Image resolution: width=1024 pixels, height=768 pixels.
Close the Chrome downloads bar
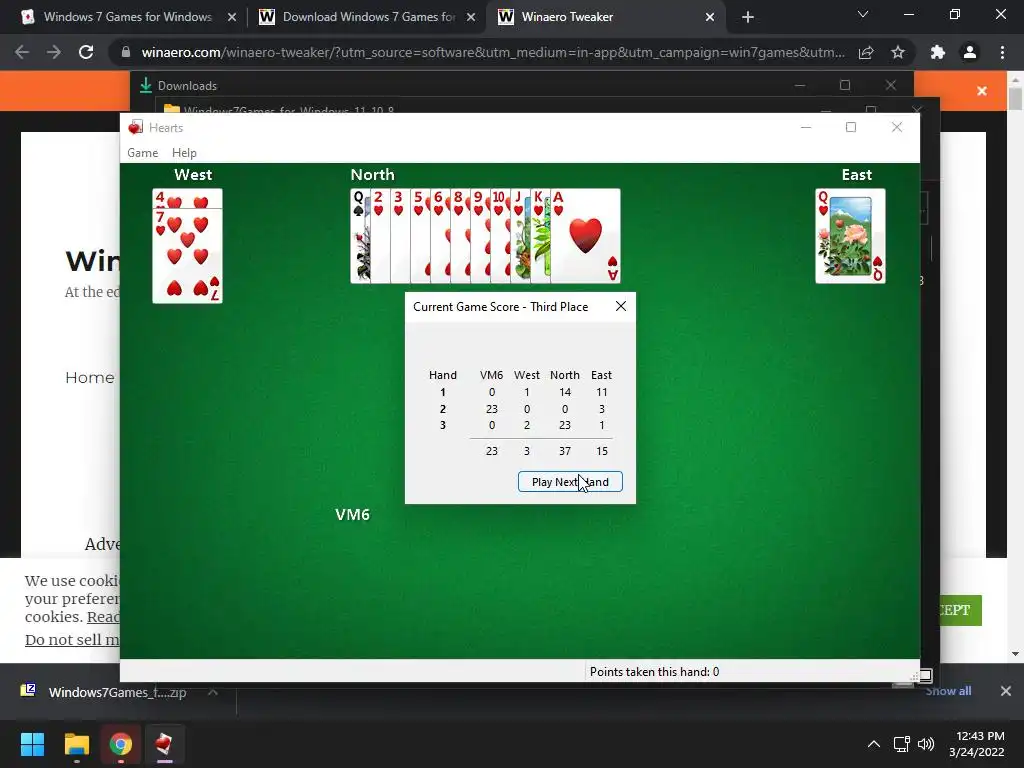(x=1006, y=691)
